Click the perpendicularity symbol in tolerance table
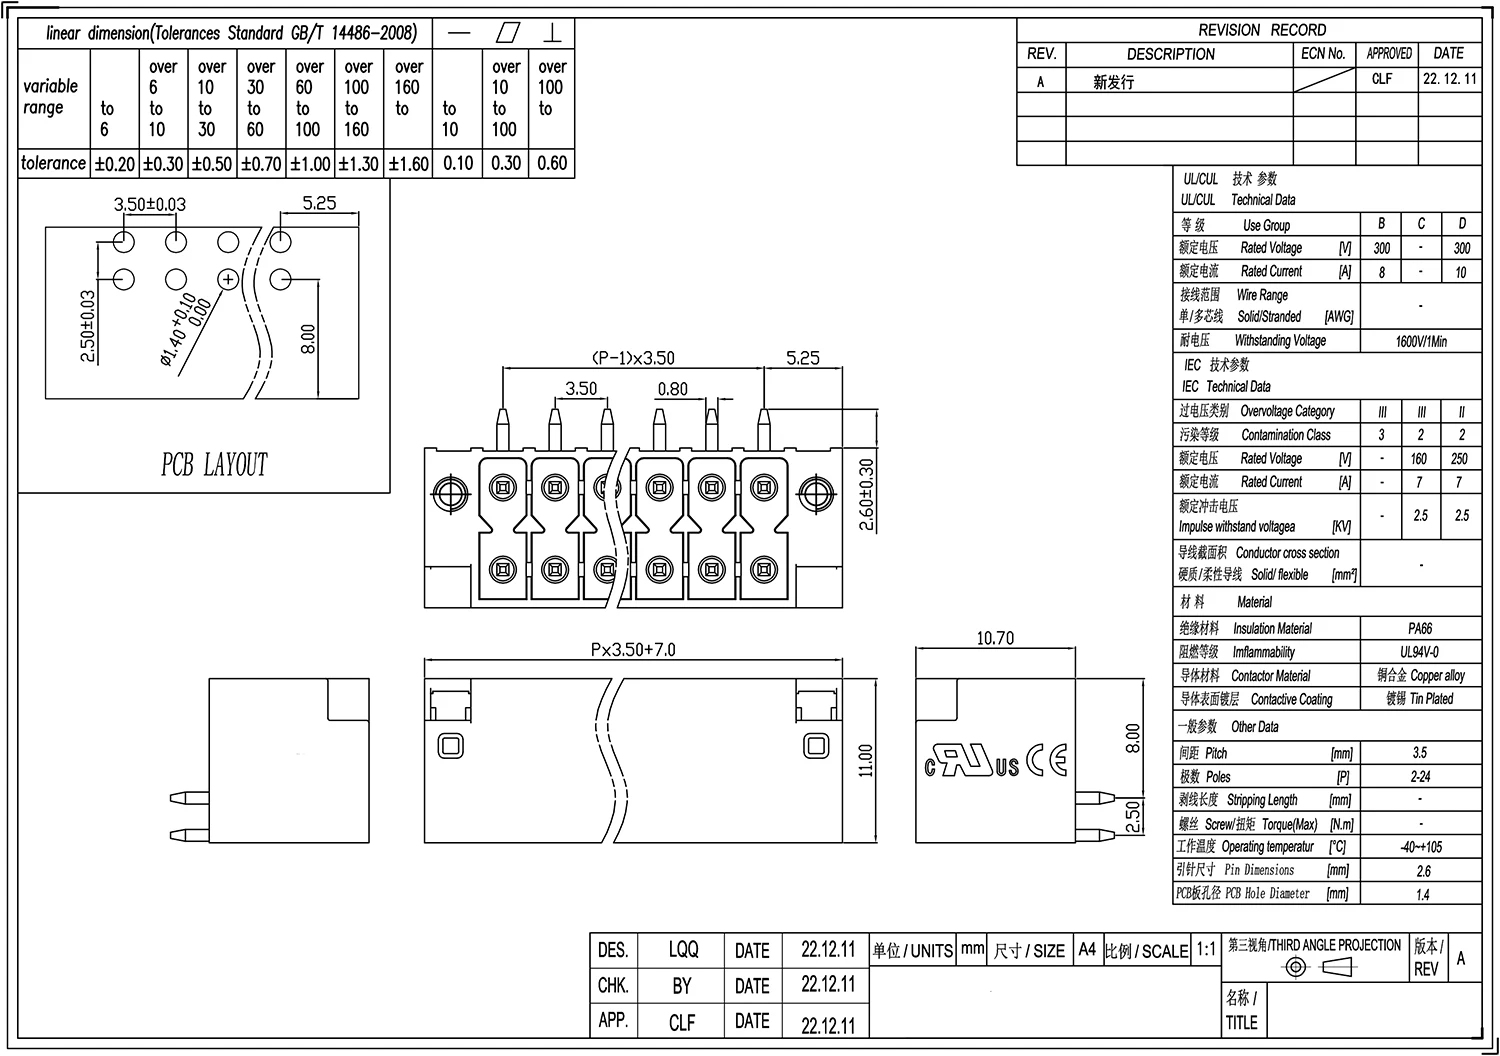Screen dimensions: 1500x1056 [x=552, y=33]
